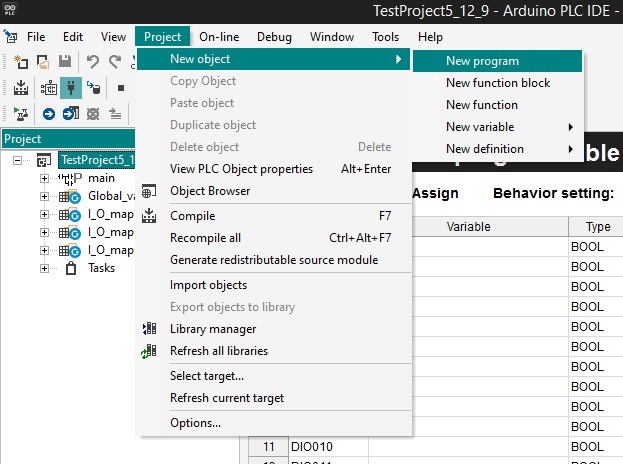The image size is (623, 464).
Task: Click the Open project folder icon
Action: (x=43, y=62)
